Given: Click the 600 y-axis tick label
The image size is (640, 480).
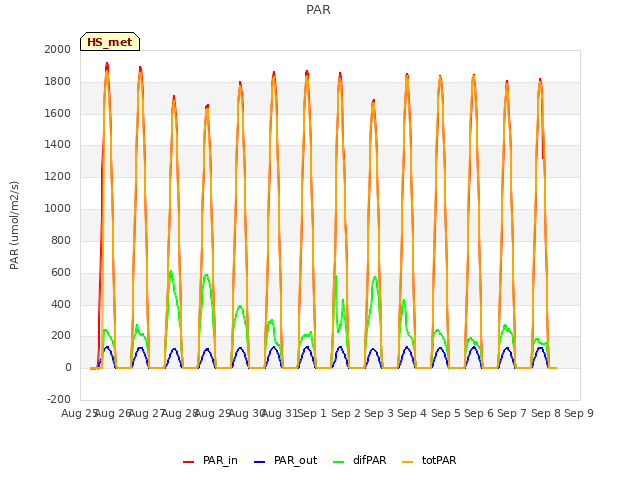Looking at the screenshot, I should coord(61,272).
